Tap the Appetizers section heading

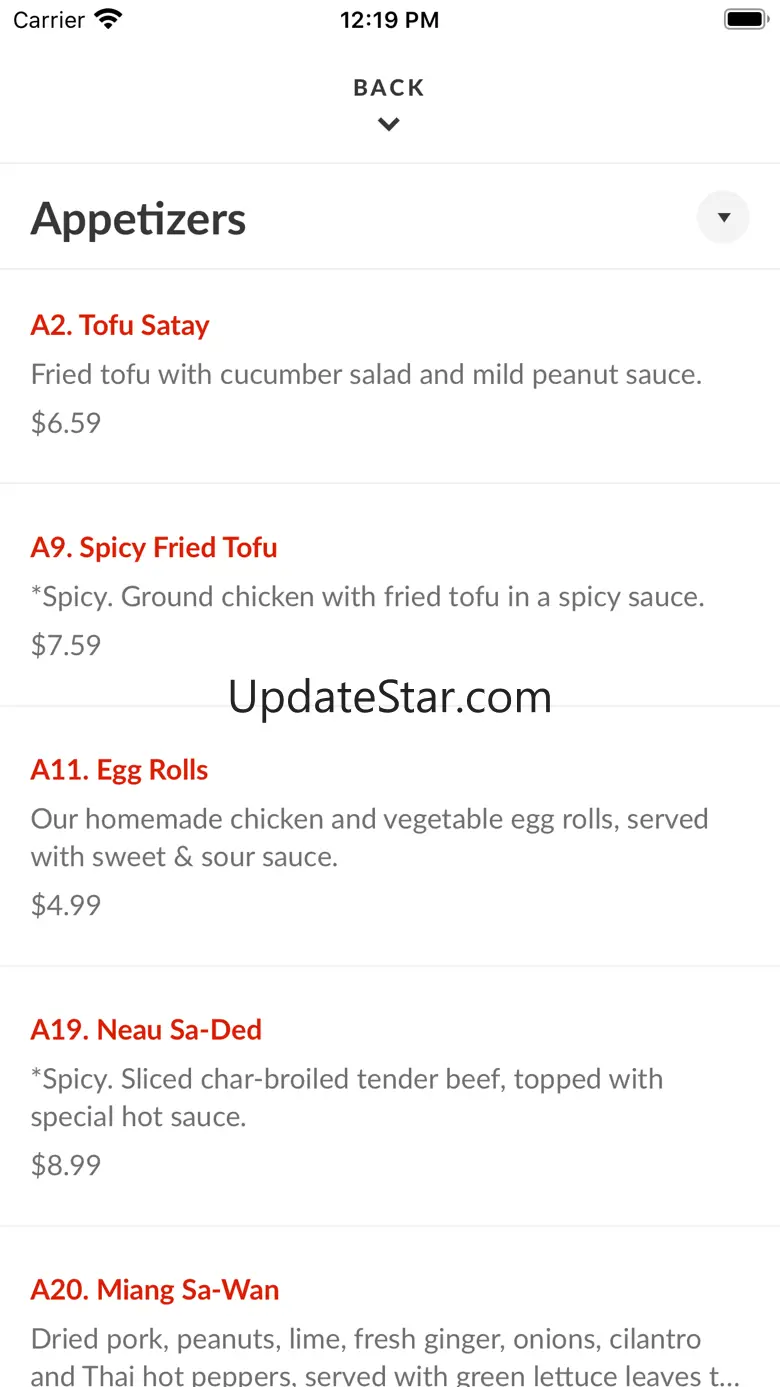pyautogui.click(x=139, y=219)
